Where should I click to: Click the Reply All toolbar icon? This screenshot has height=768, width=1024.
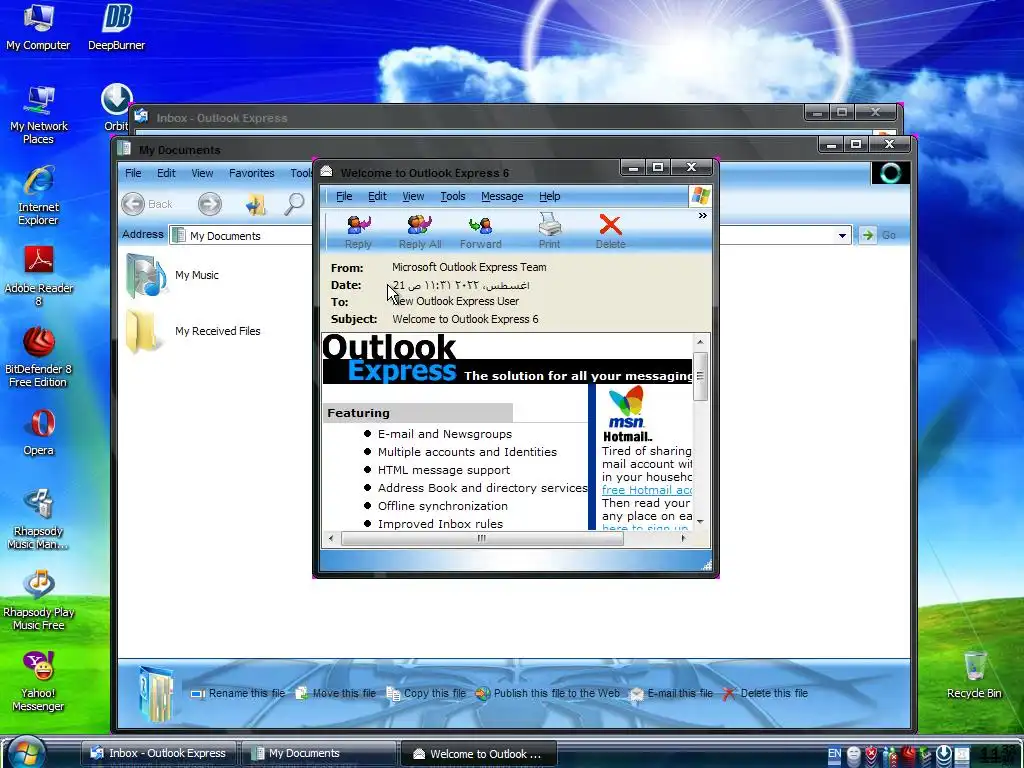click(x=419, y=232)
